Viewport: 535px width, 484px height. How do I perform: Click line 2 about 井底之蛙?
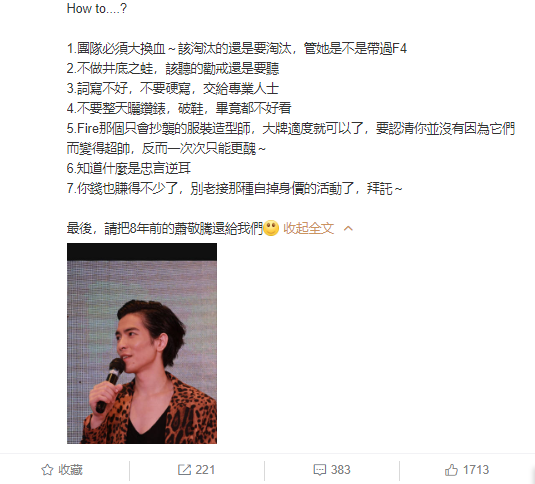point(173,69)
